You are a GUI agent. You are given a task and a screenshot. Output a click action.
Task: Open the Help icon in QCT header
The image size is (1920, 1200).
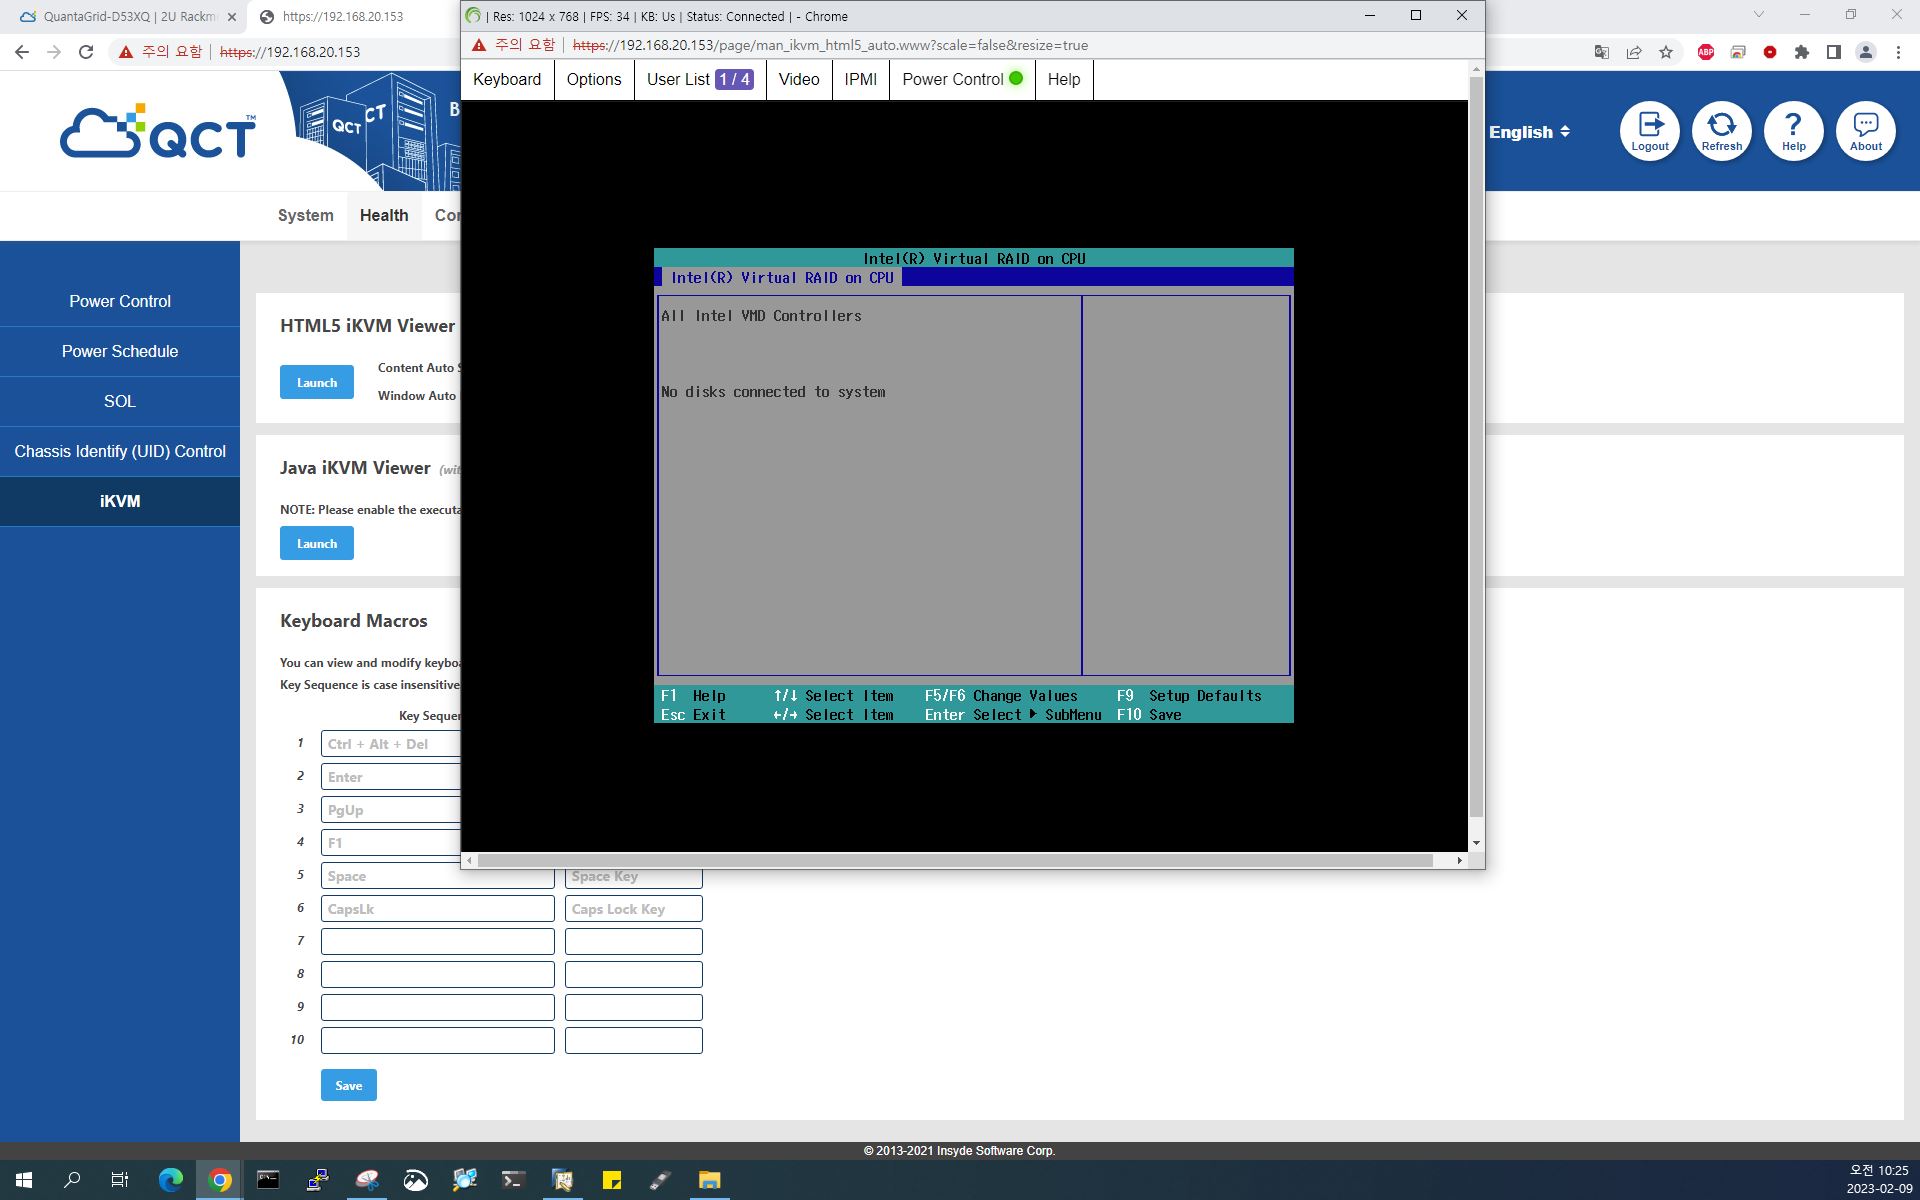(x=1793, y=131)
